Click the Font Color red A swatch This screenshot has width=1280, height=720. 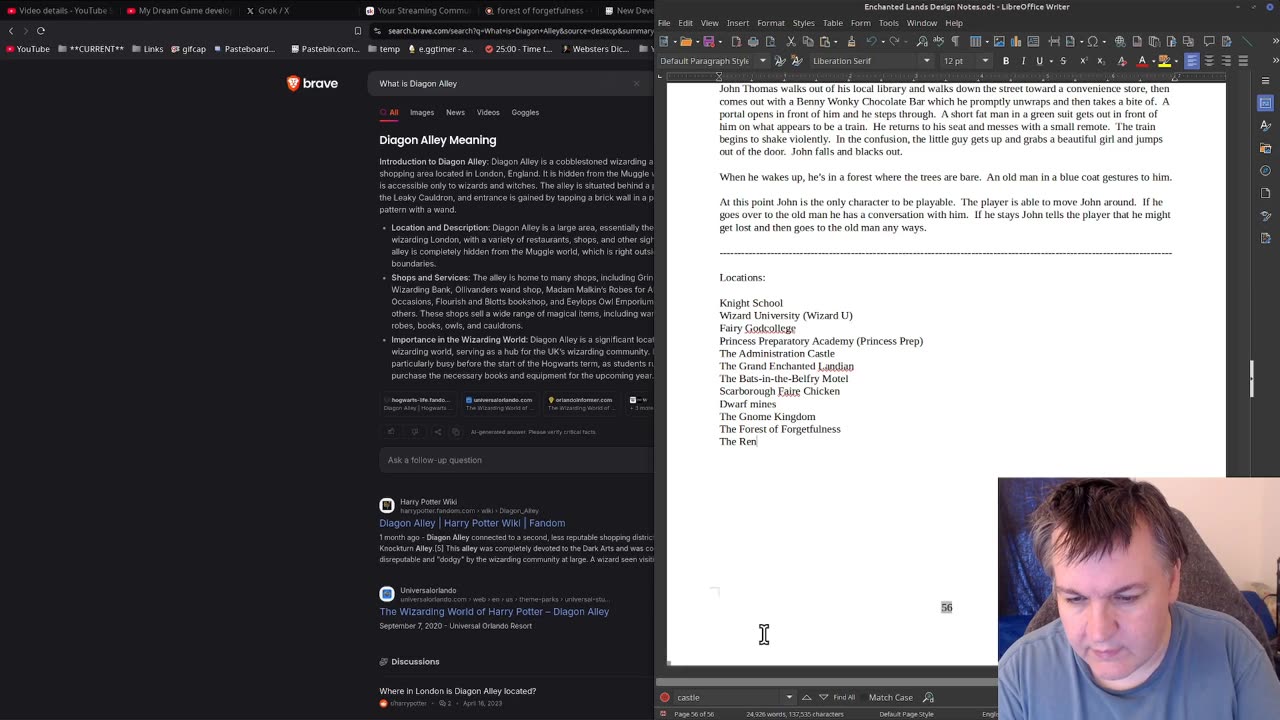point(1142,61)
